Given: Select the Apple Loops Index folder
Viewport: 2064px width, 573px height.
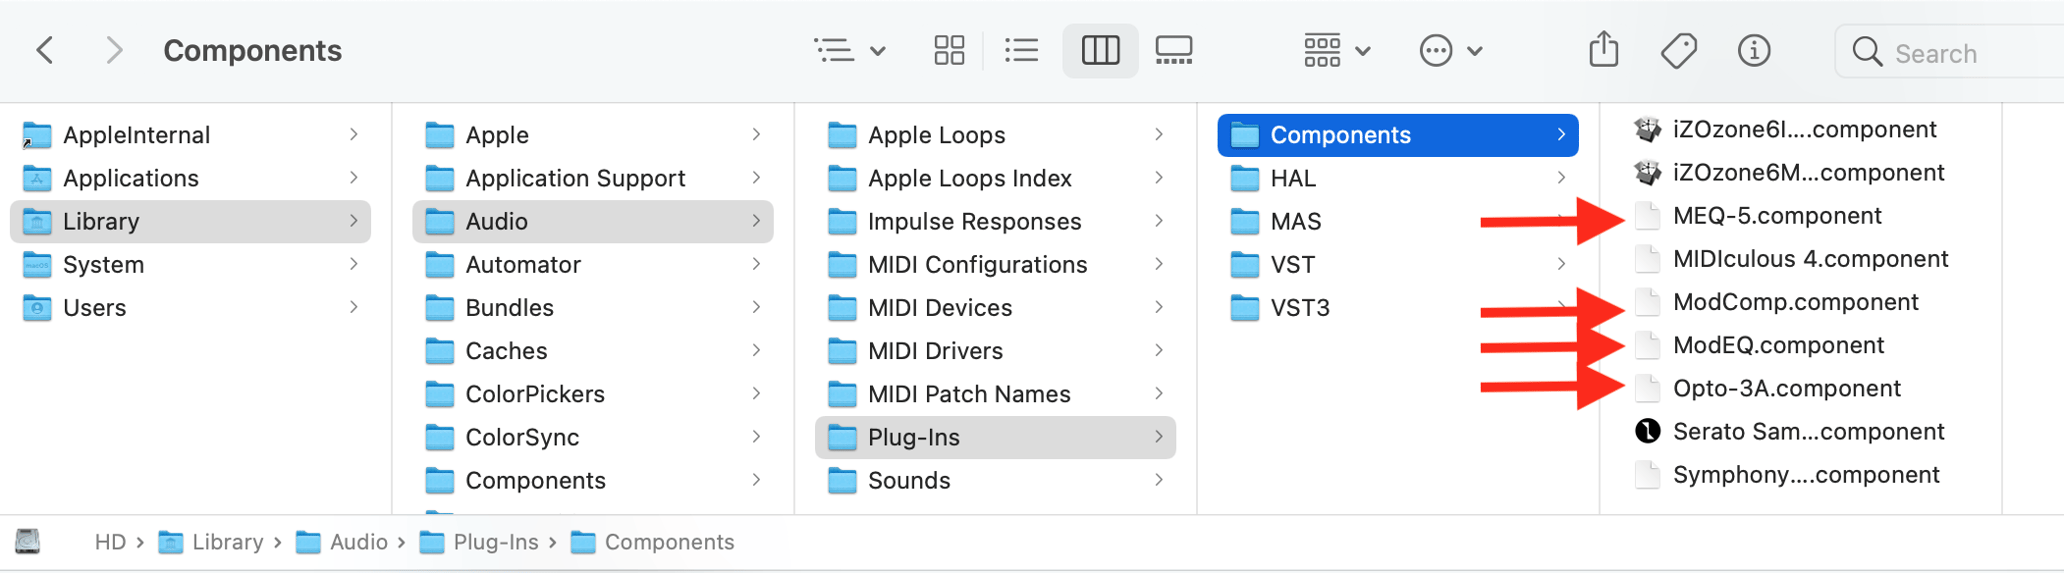Looking at the screenshot, I should tap(995, 178).
